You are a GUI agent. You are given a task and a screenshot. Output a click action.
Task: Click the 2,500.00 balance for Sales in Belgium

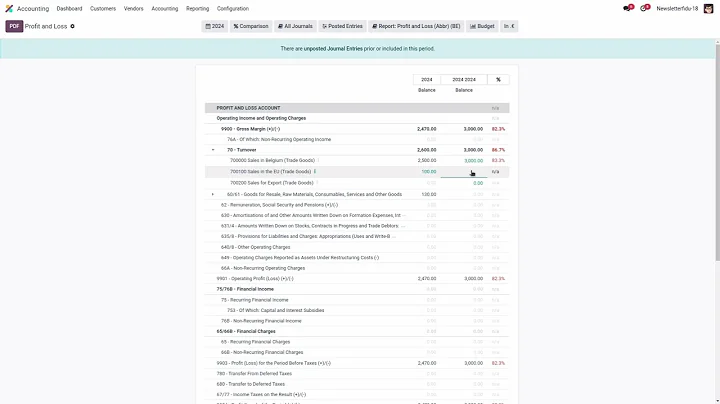click(427, 161)
